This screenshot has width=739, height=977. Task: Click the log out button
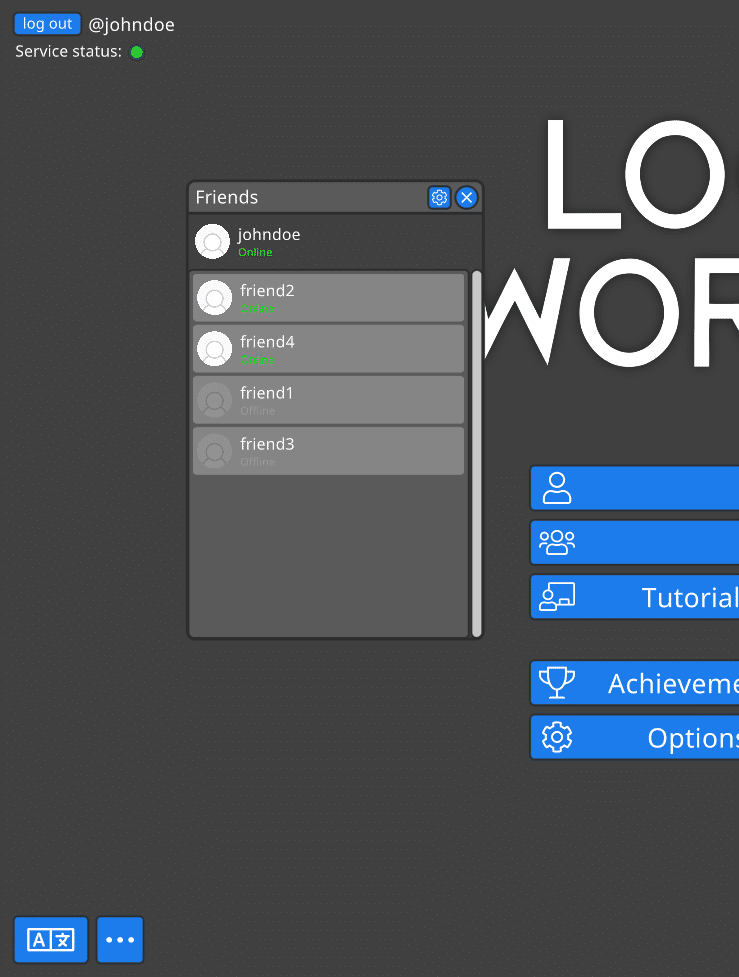click(x=47, y=24)
